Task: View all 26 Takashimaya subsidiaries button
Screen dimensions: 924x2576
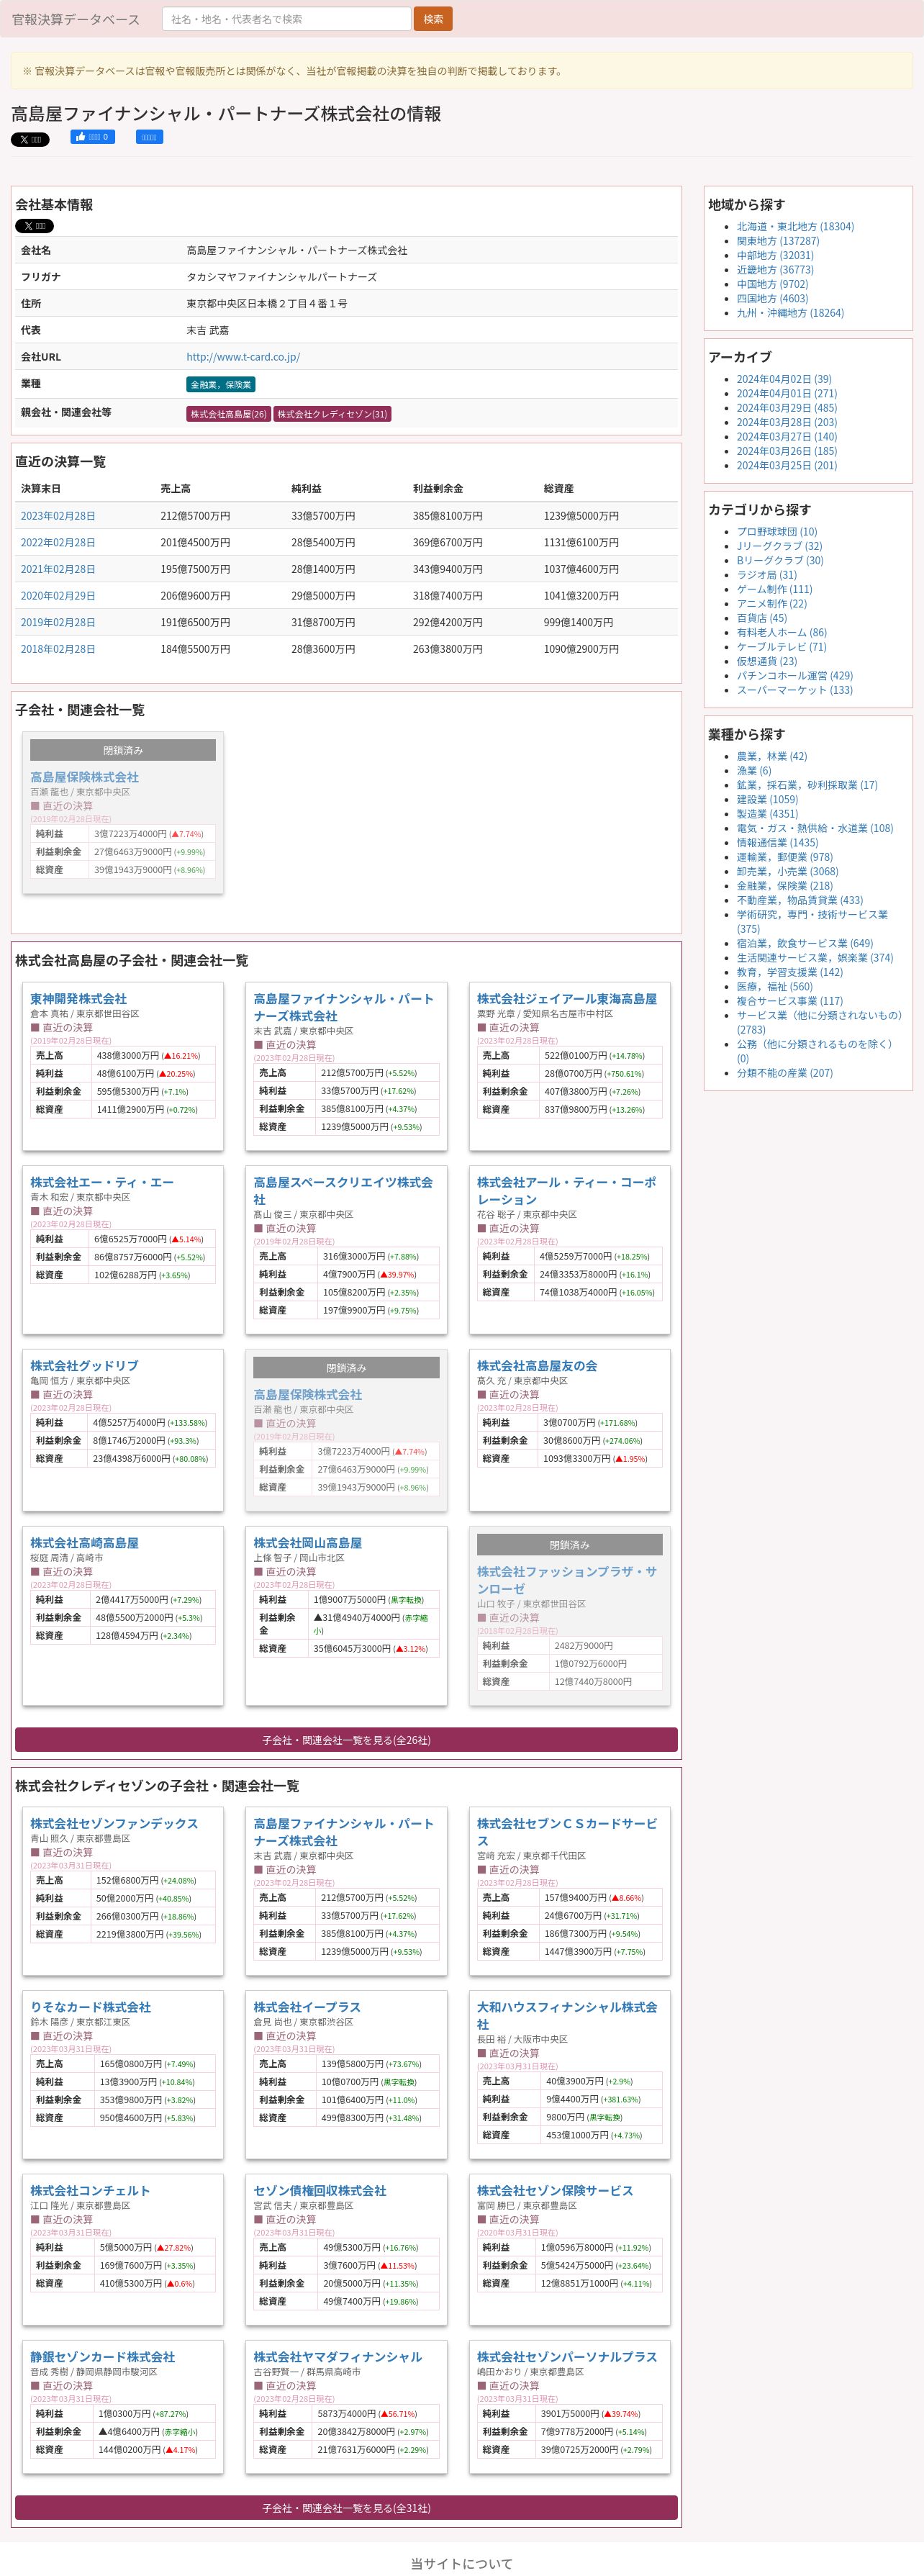Action: point(346,1740)
